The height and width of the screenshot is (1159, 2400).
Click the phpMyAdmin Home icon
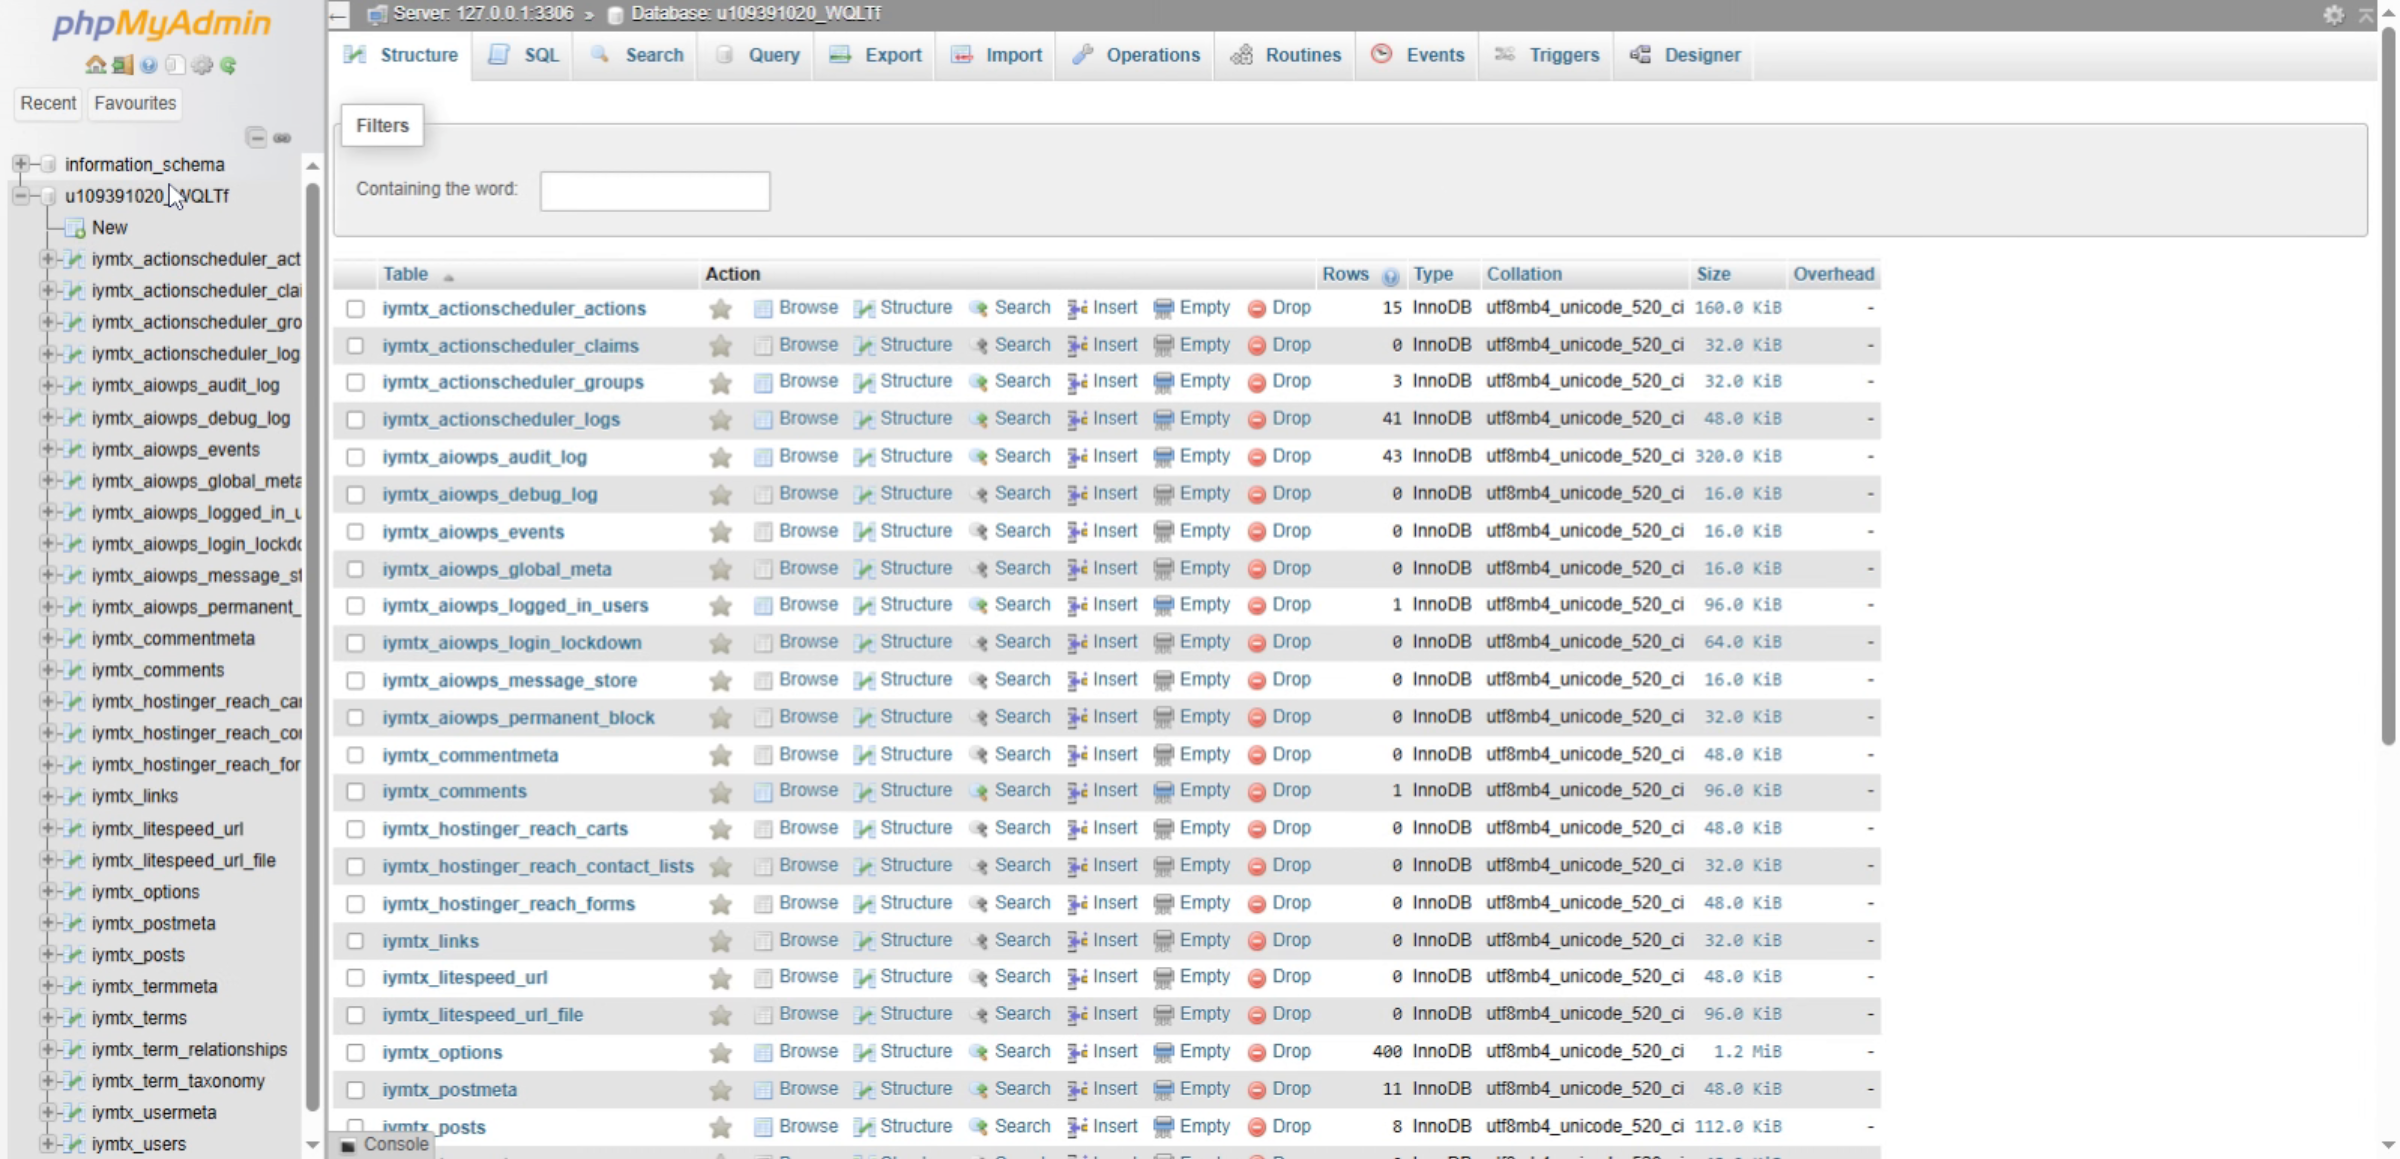pos(95,65)
